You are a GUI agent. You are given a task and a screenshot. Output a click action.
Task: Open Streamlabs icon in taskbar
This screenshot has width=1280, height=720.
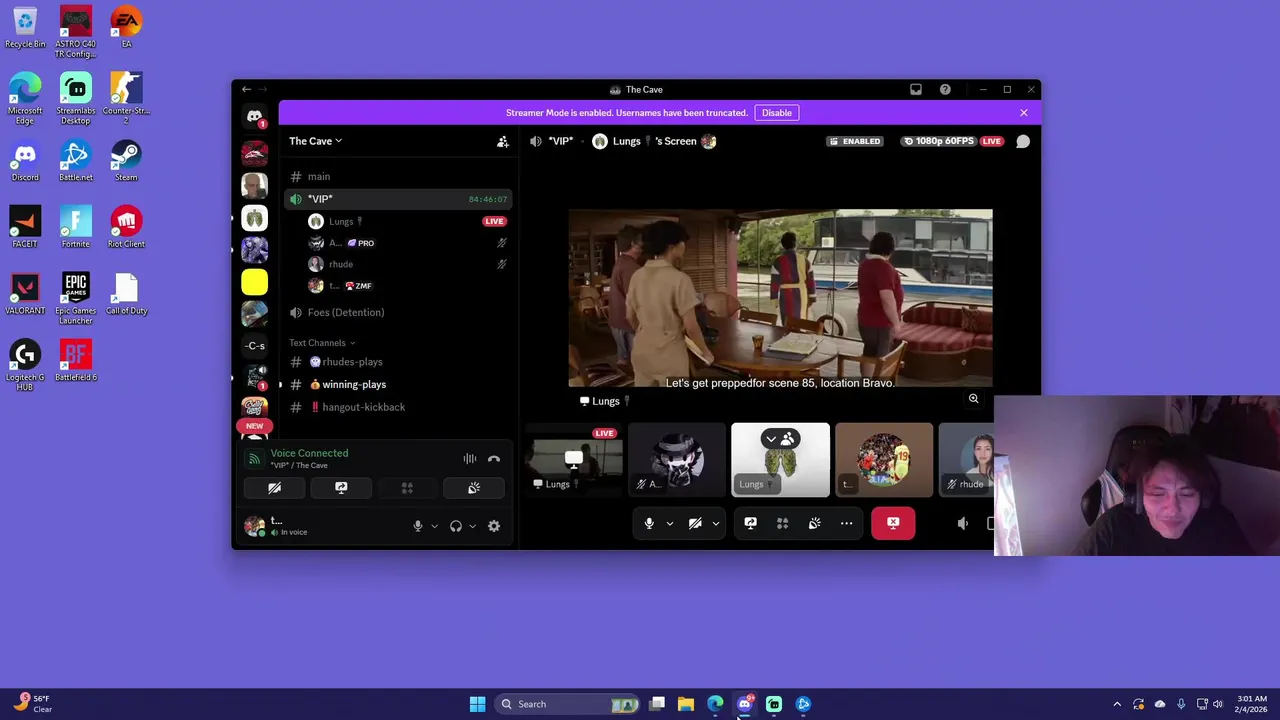click(x=774, y=704)
